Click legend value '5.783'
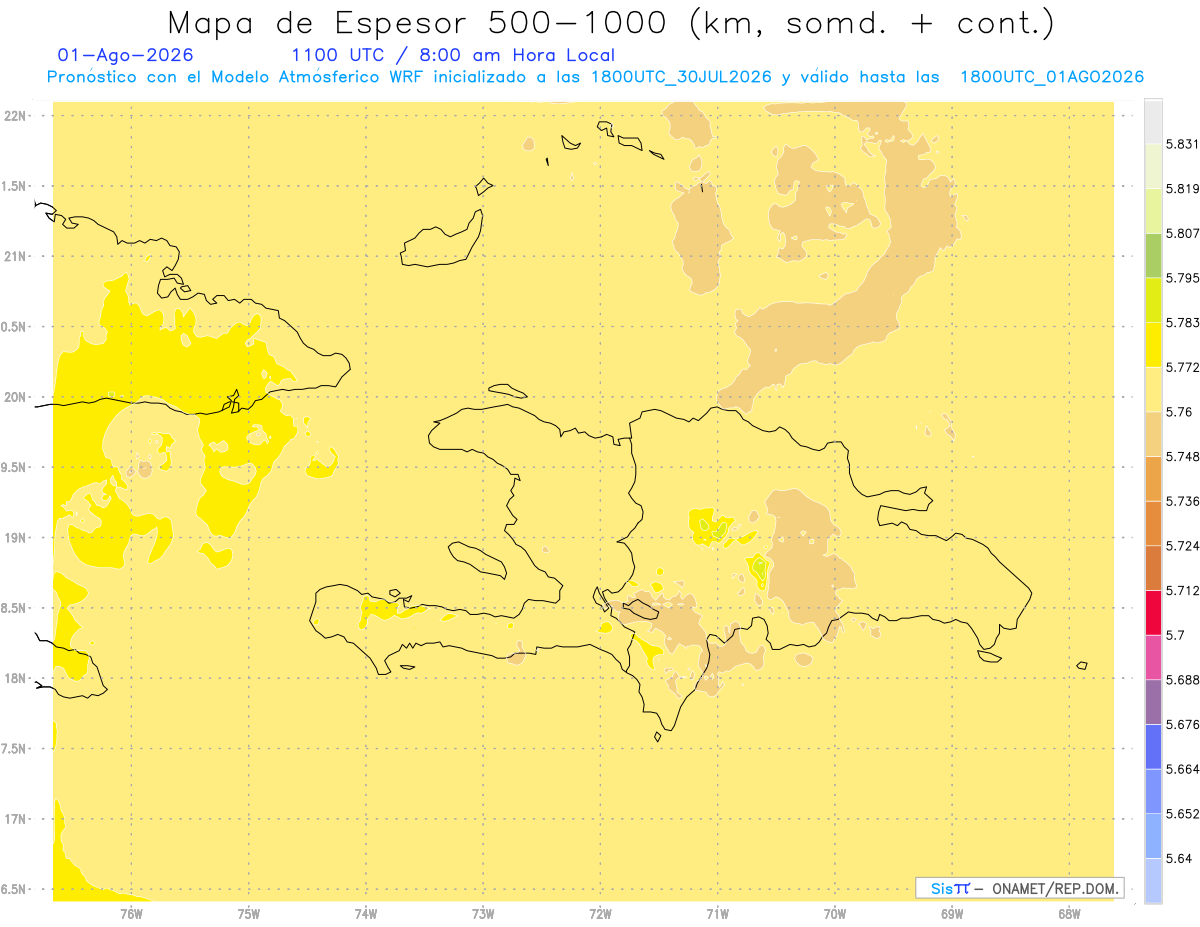The image size is (1200, 927). point(1183,322)
